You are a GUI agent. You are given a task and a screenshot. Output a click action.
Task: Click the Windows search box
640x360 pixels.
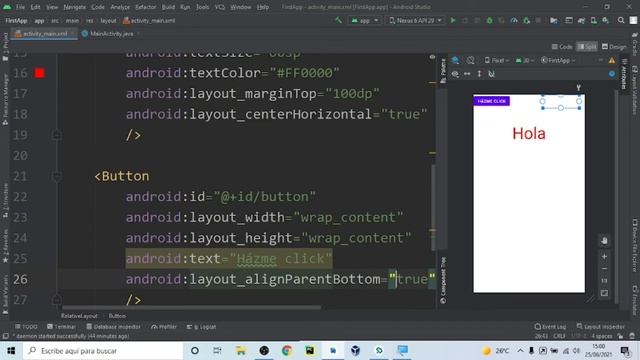(103, 351)
